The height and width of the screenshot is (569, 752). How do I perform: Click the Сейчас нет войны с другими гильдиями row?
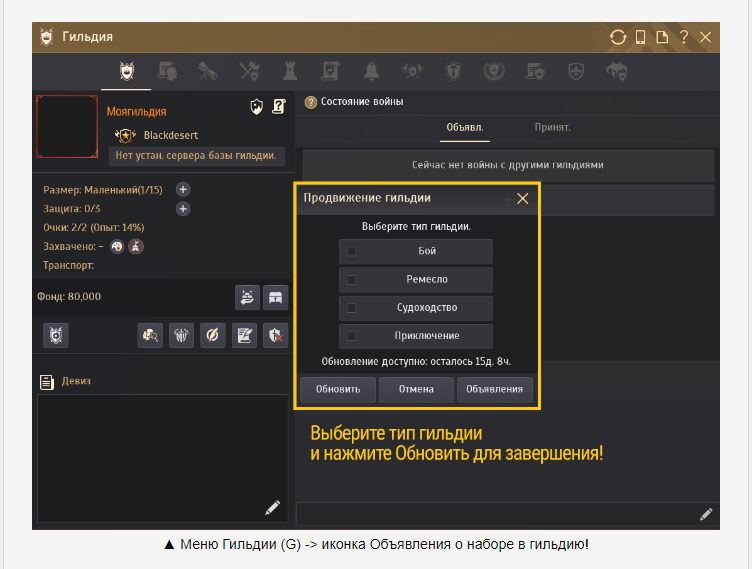click(x=508, y=165)
